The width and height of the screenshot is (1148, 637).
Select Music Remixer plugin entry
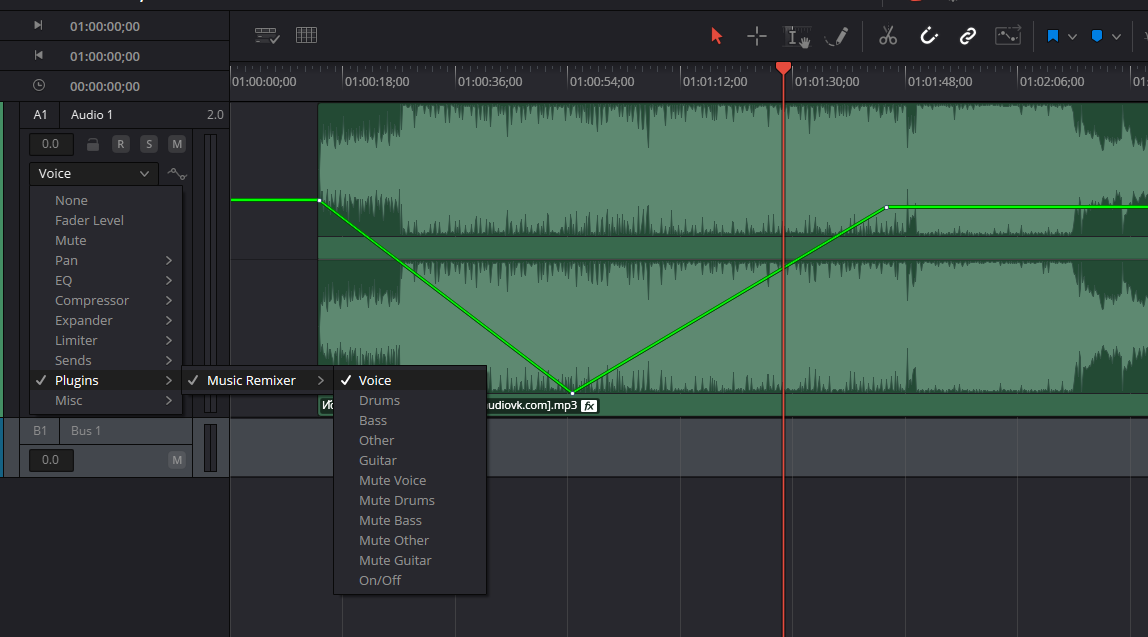pos(257,381)
